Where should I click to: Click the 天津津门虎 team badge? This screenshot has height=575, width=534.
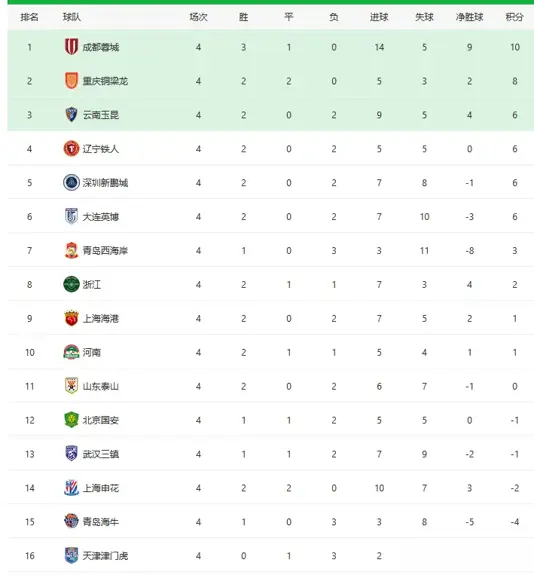pos(71,556)
